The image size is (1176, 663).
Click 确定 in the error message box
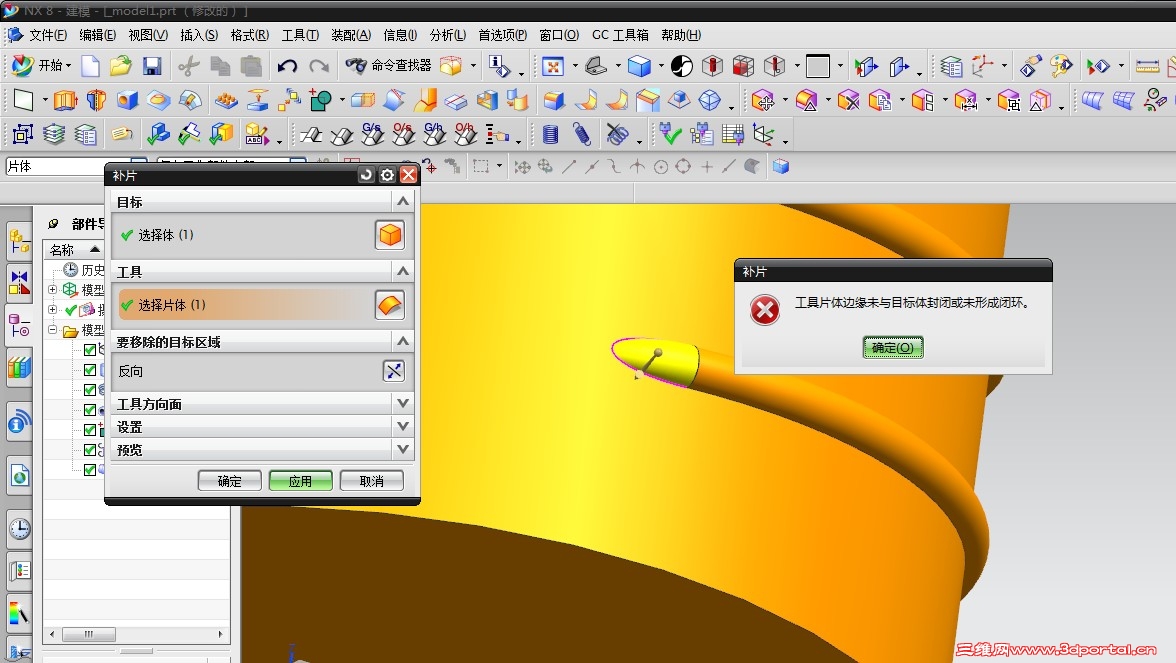pyautogui.click(x=892, y=348)
